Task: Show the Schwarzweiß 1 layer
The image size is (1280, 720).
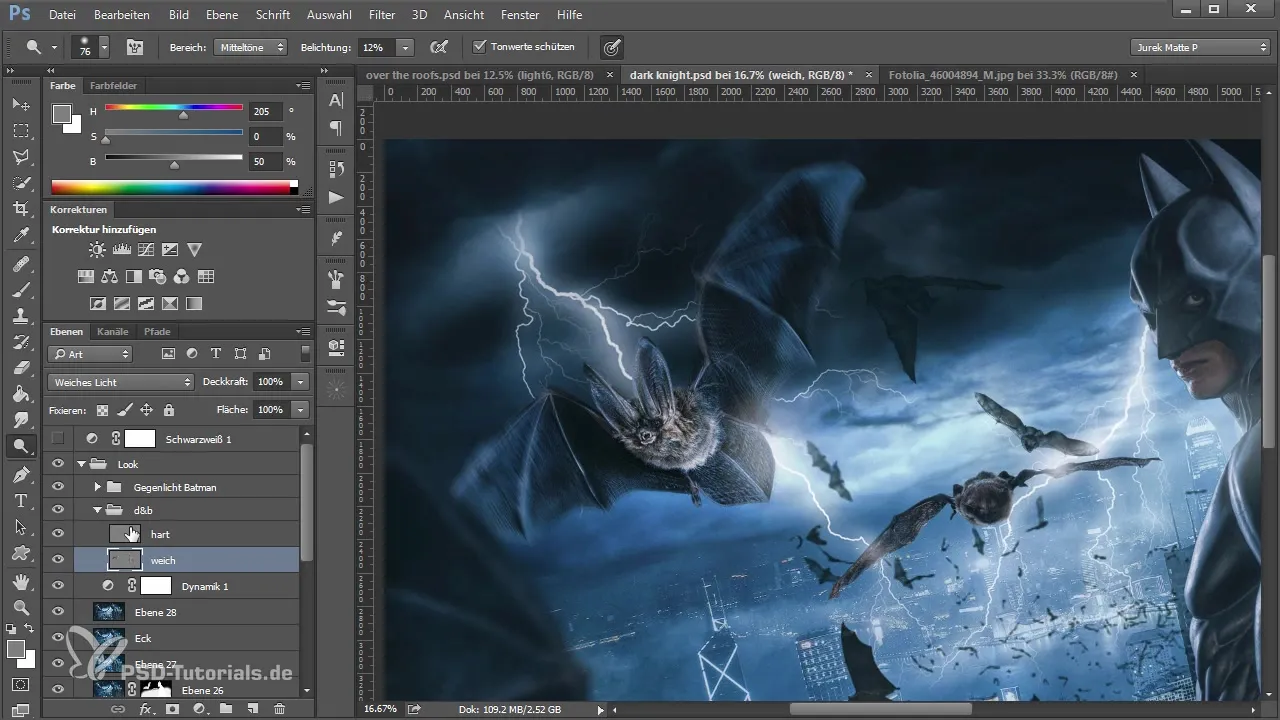Action: [x=58, y=438]
